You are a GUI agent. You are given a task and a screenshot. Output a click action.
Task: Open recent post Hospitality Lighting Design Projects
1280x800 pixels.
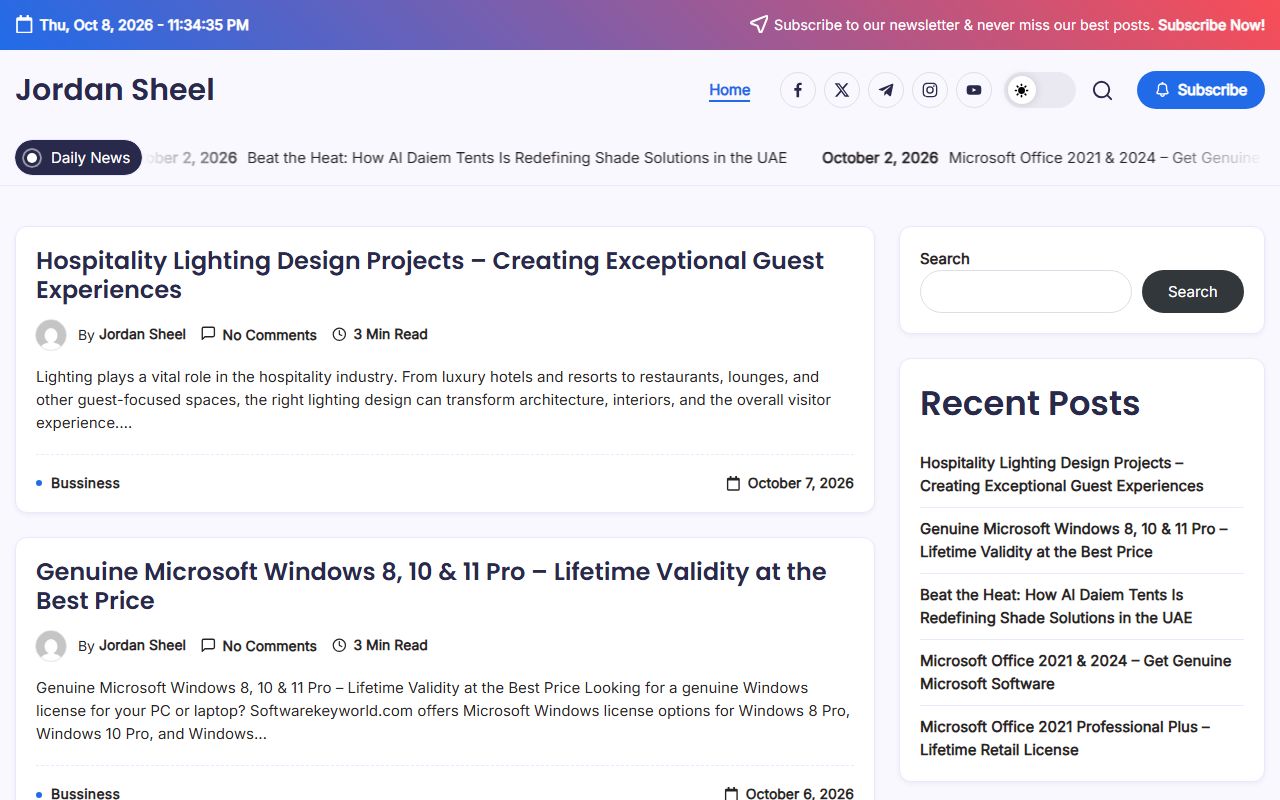1062,474
